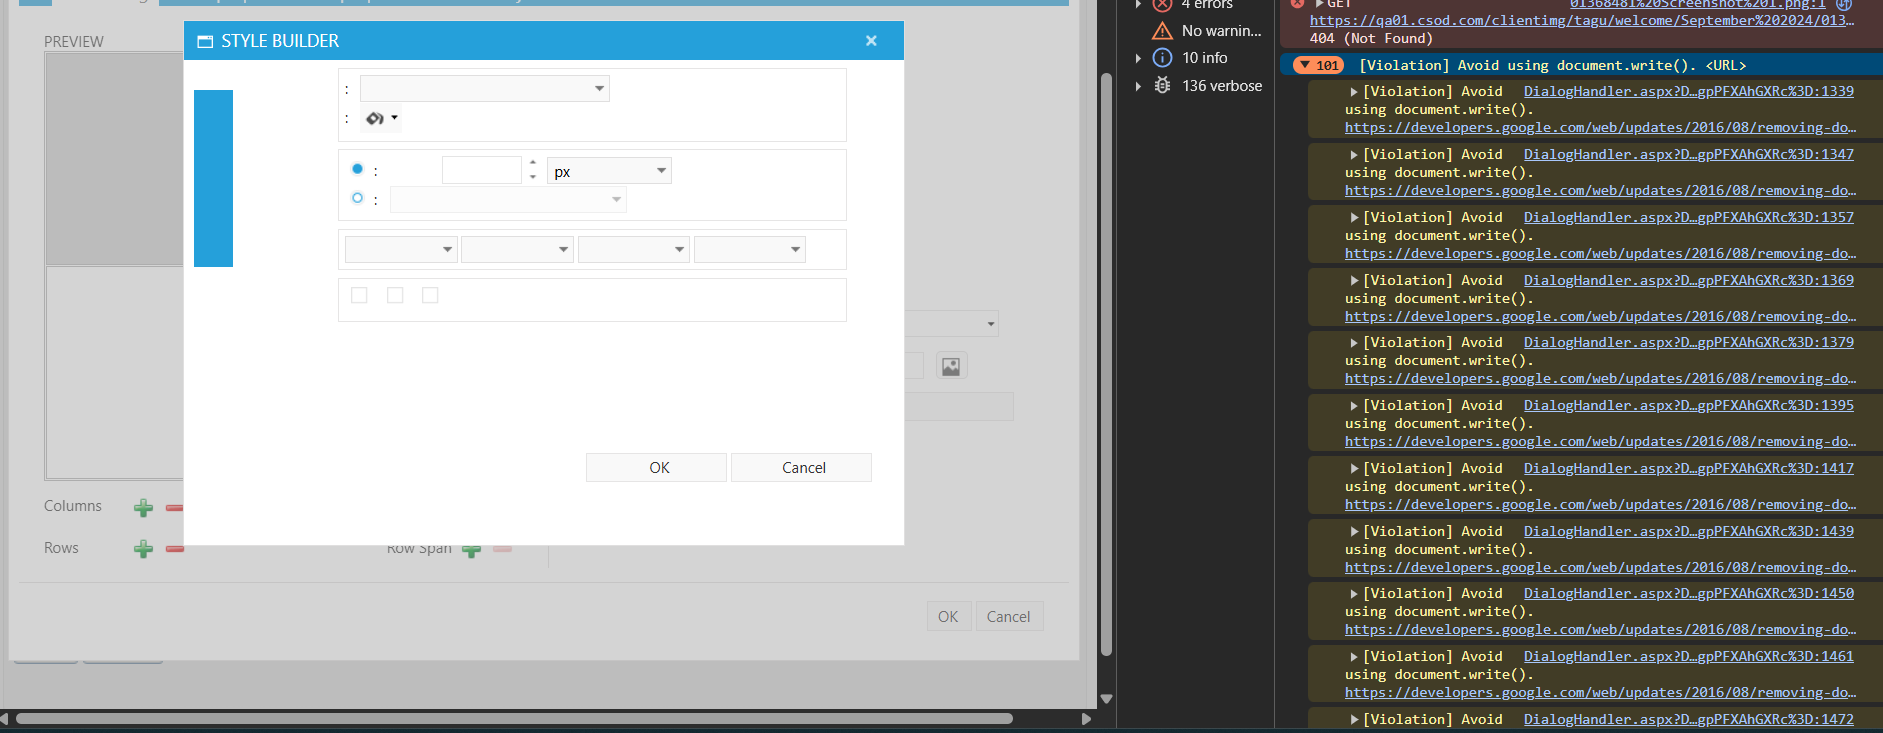Viewport: 1883px width, 733px height.
Task: Add a column with green plus icon
Action: click(x=143, y=508)
